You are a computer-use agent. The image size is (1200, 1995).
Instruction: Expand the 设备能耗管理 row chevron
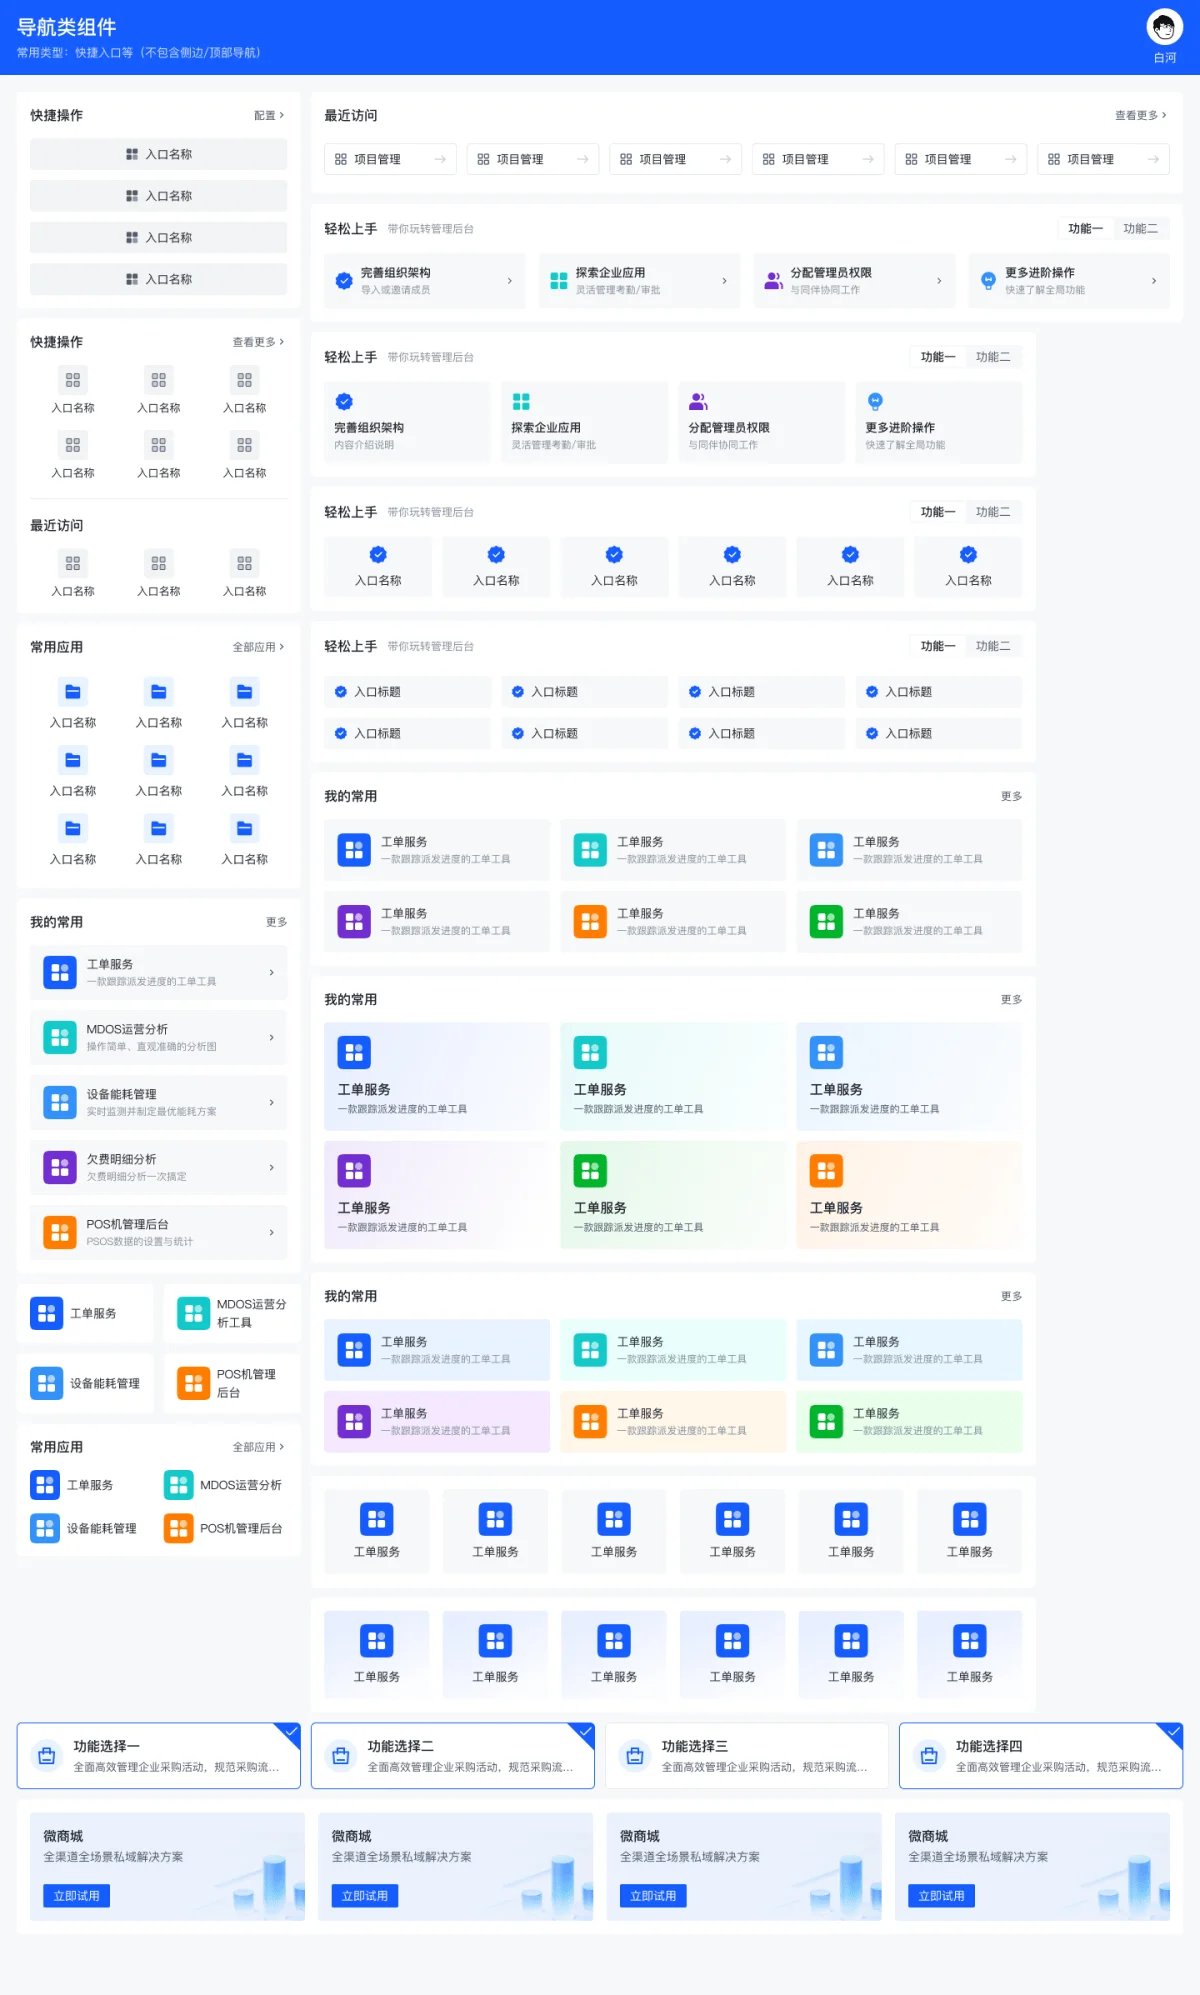tap(271, 1102)
